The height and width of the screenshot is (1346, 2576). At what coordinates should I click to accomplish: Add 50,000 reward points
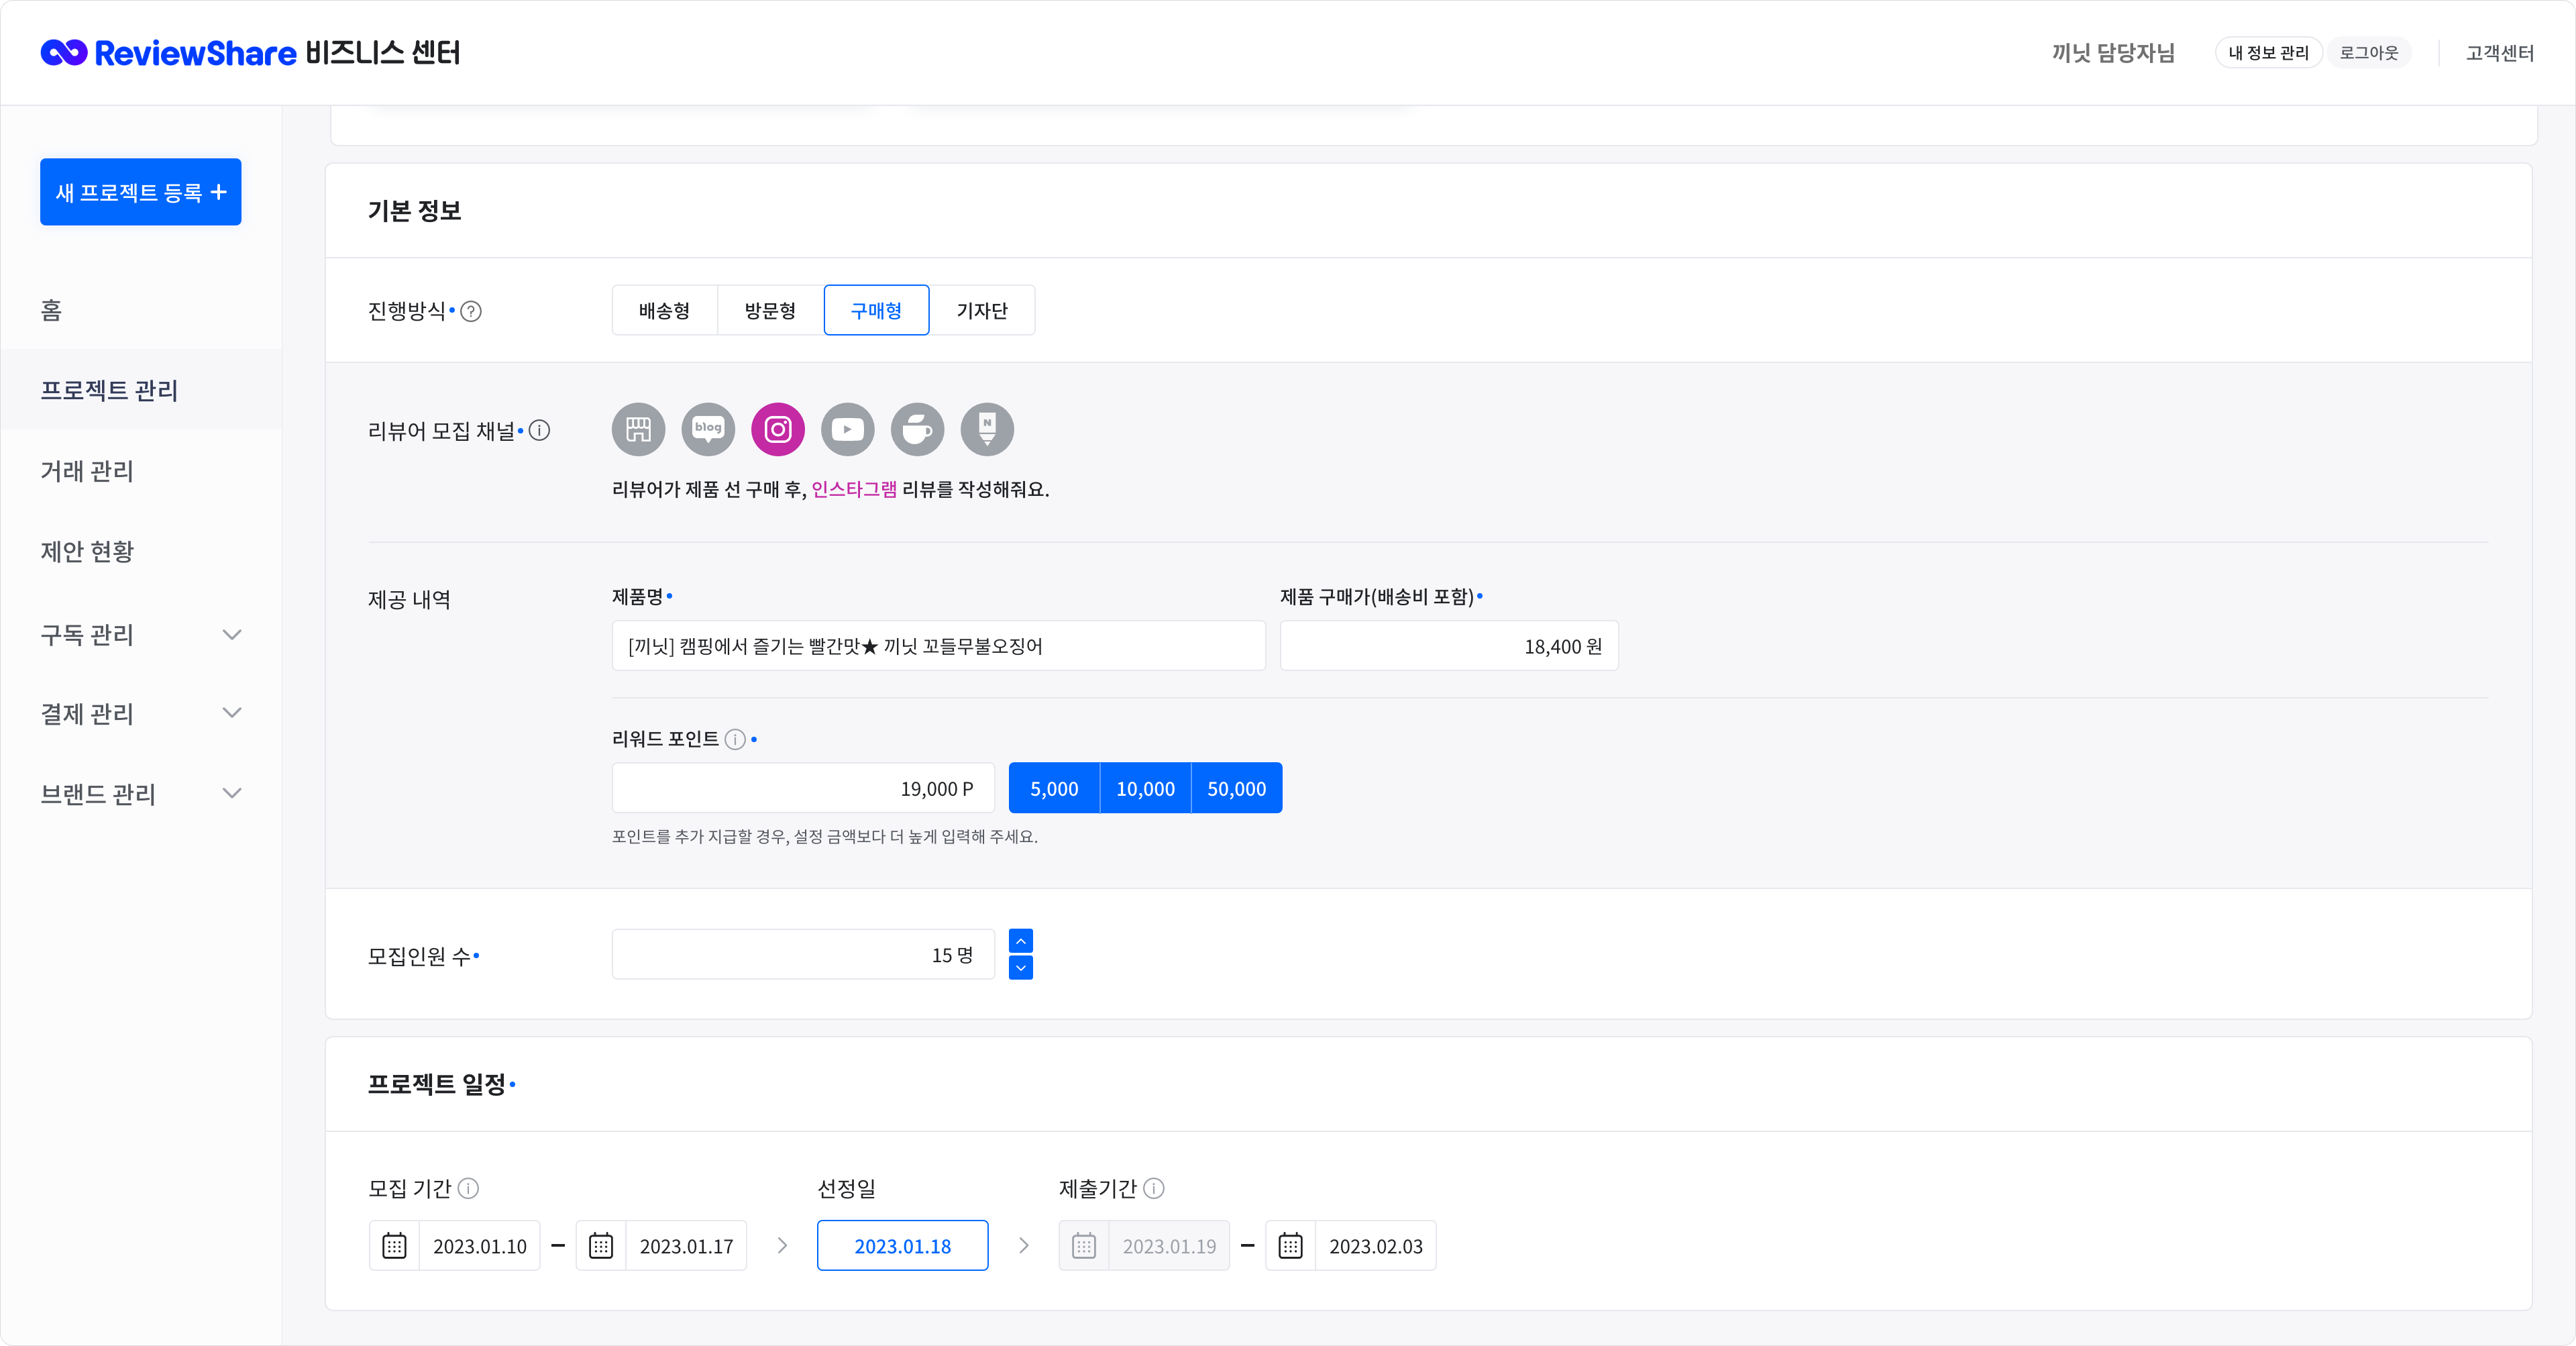1237,789
